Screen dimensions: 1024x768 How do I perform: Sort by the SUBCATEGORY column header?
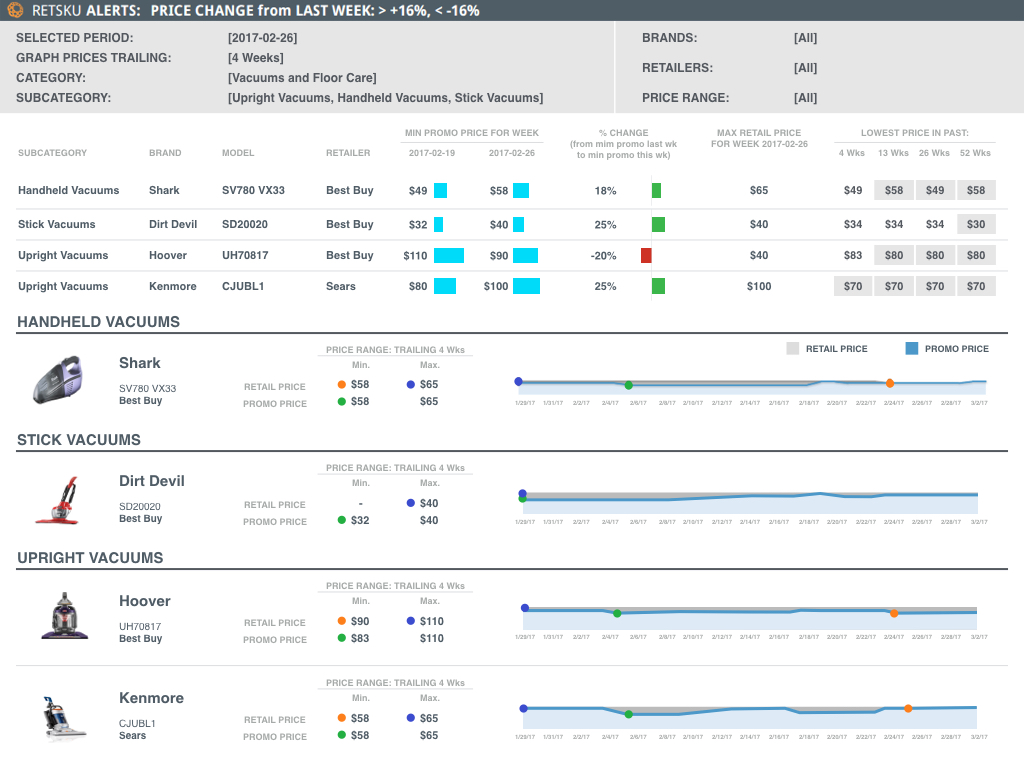tap(52, 153)
